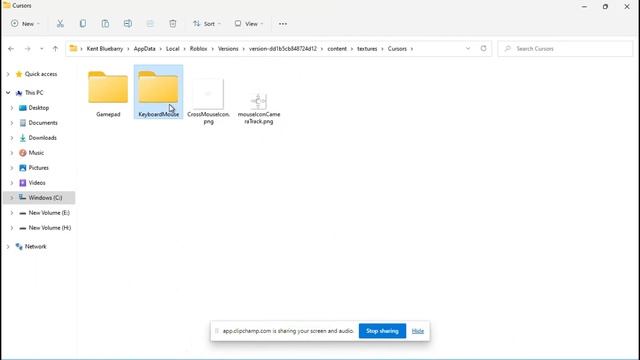The width and height of the screenshot is (640, 360).
Task: Expand Desktop tree node
Action: pos(12,108)
